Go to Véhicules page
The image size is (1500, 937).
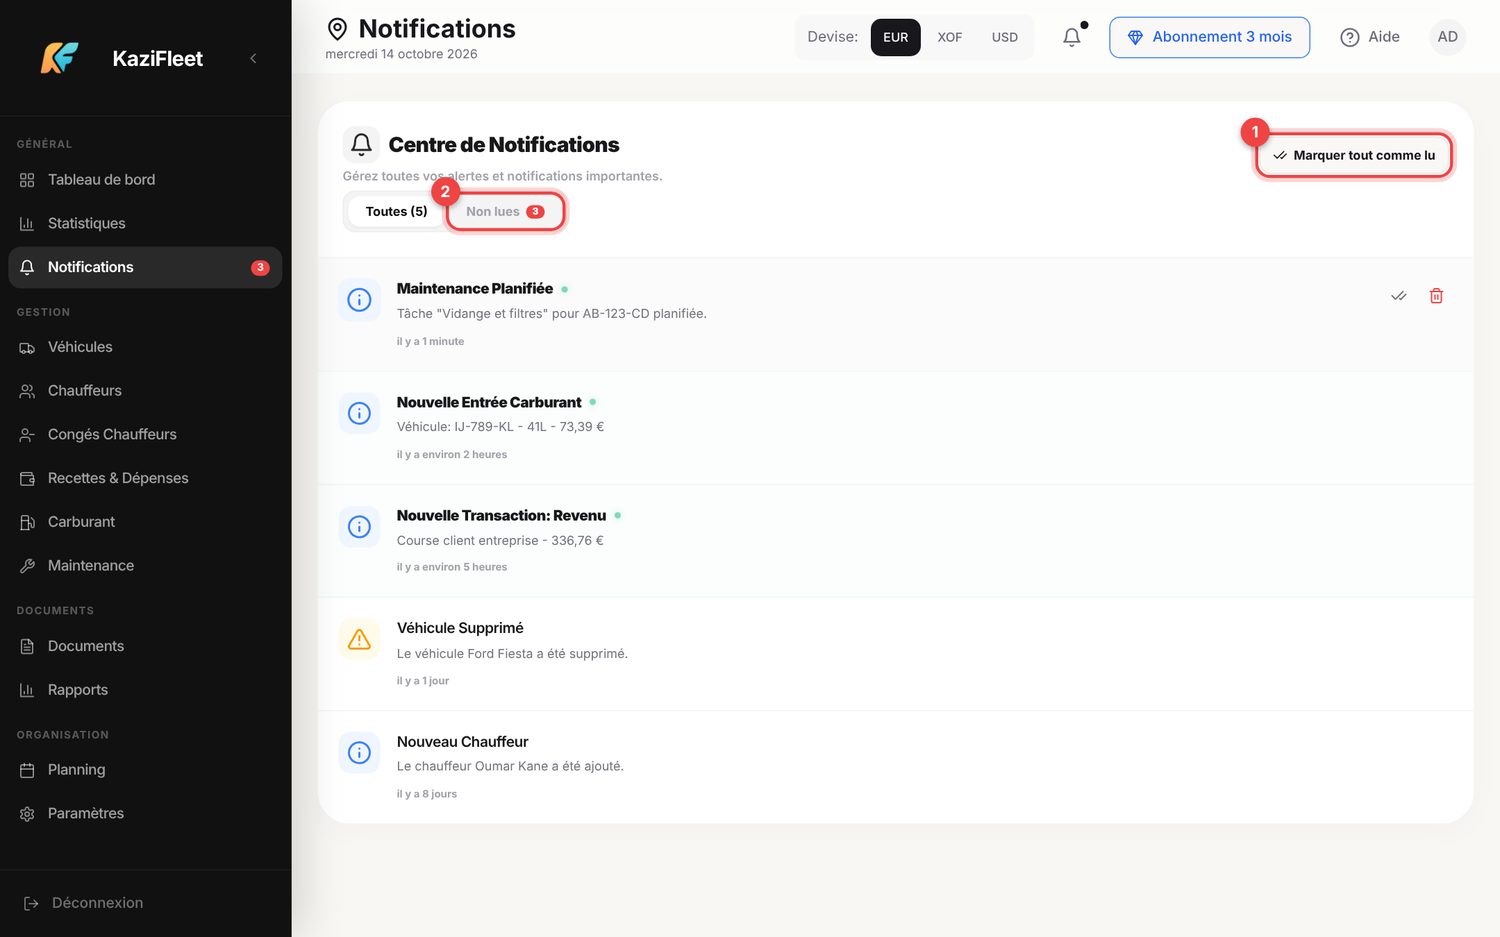tap(145, 347)
